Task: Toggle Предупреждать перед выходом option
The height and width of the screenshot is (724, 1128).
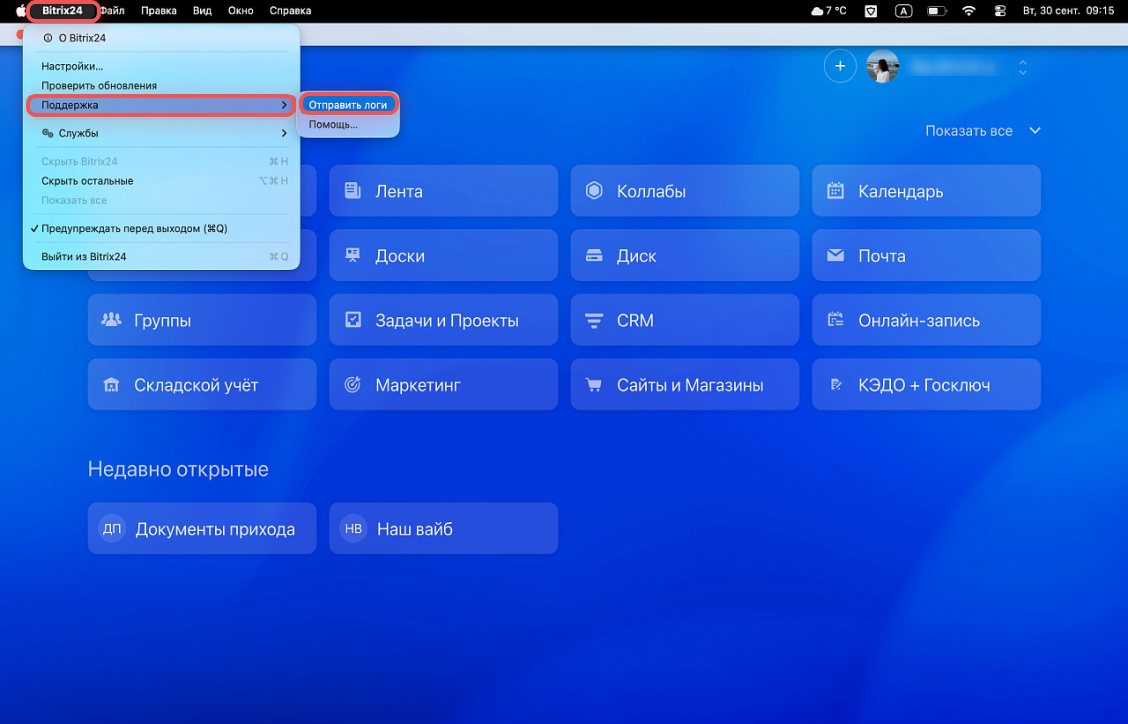Action: click(134, 229)
